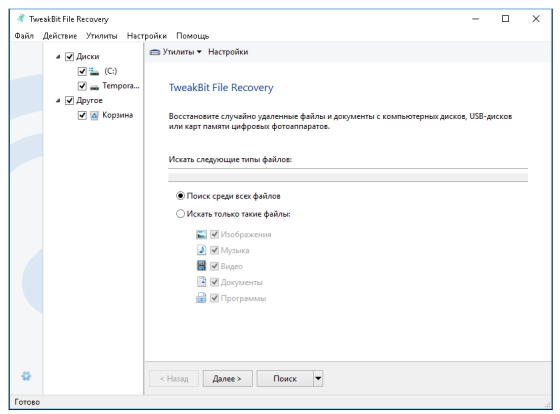Image resolution: width=560 pixels, height=414 pixels.
Task: Click the Temporary drive icon
Action: point(94,86)
